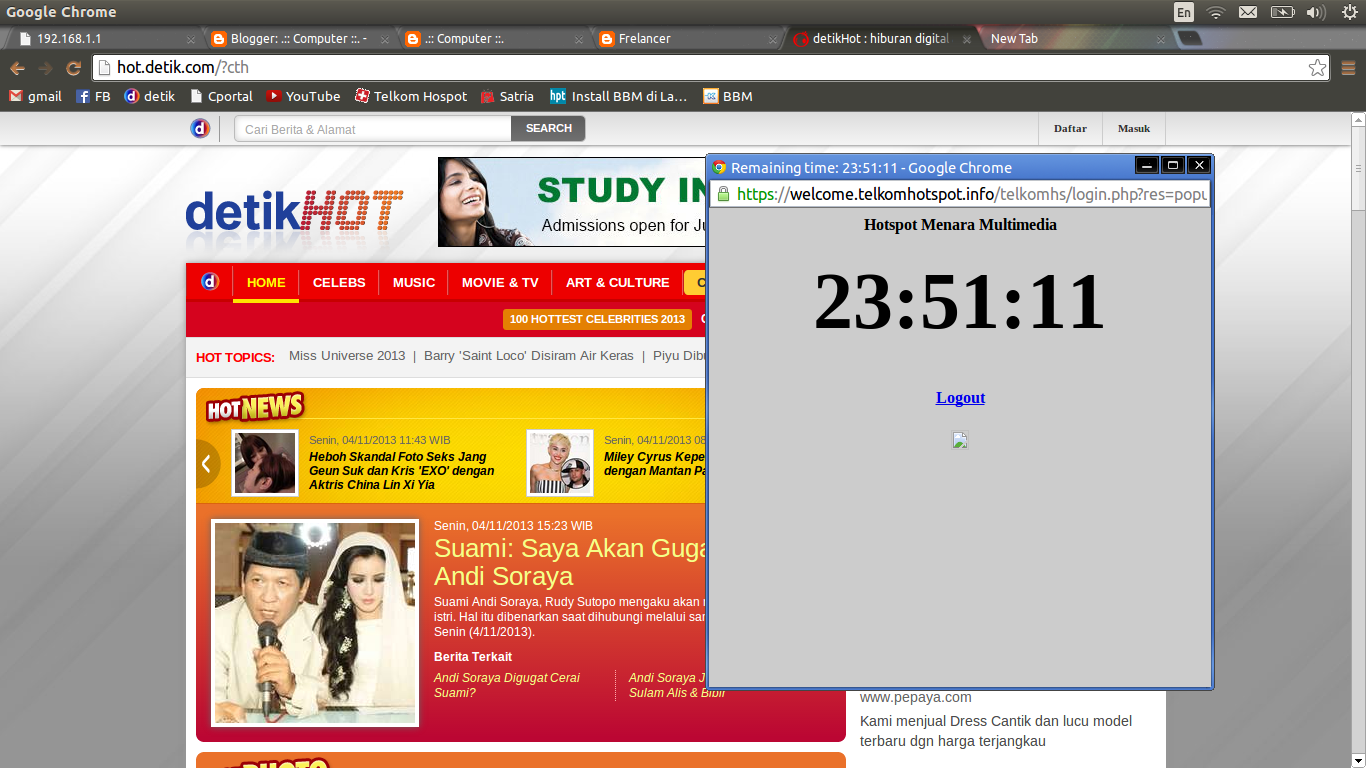Bookmark this page with the star icon

pyautogui.click(x=1317, y=68)
